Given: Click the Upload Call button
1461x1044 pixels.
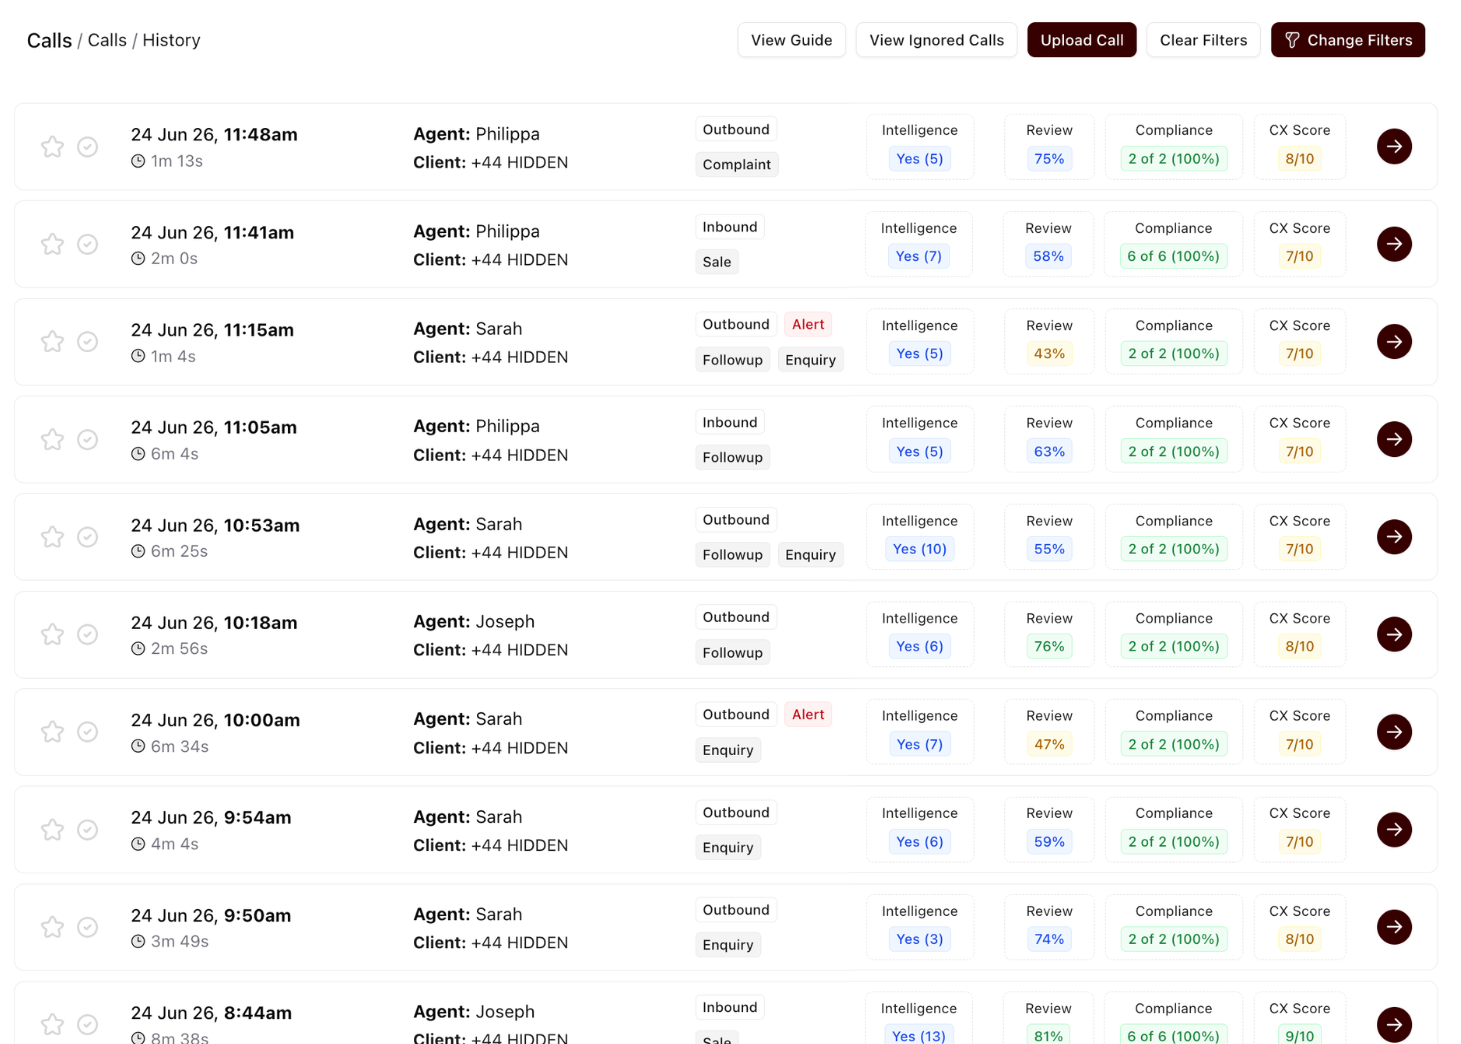Looking at the screenshot, I should [x=1082, y=40].
